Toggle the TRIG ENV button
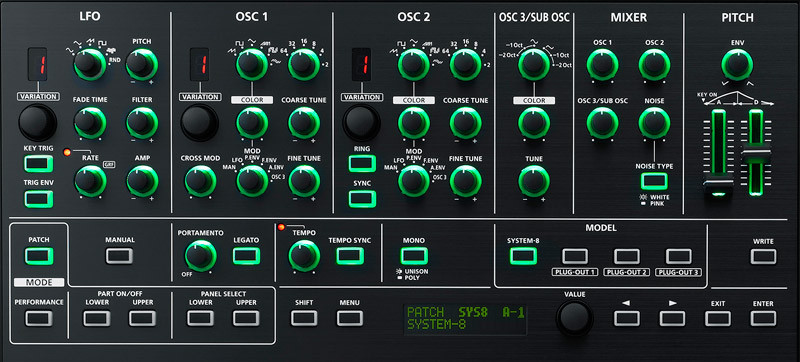 [38, 198]
